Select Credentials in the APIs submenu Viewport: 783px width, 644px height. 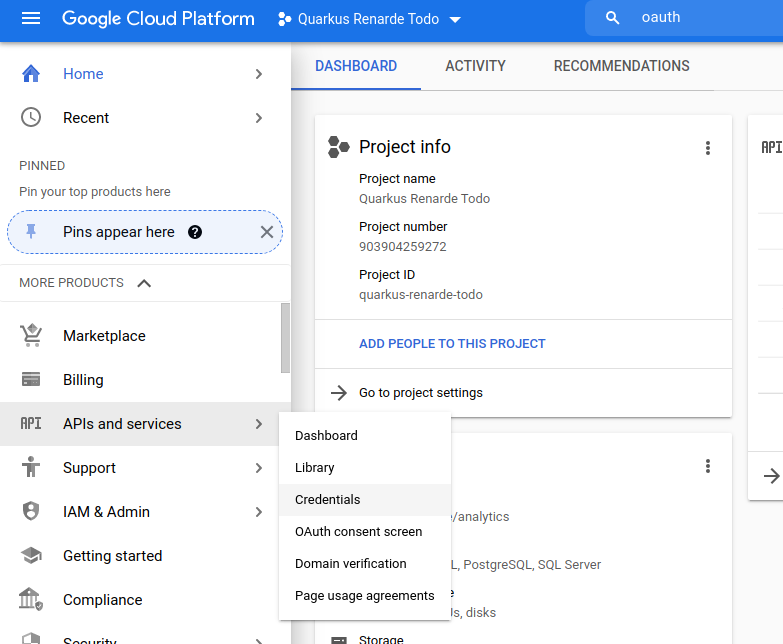[x=365, y=499]
